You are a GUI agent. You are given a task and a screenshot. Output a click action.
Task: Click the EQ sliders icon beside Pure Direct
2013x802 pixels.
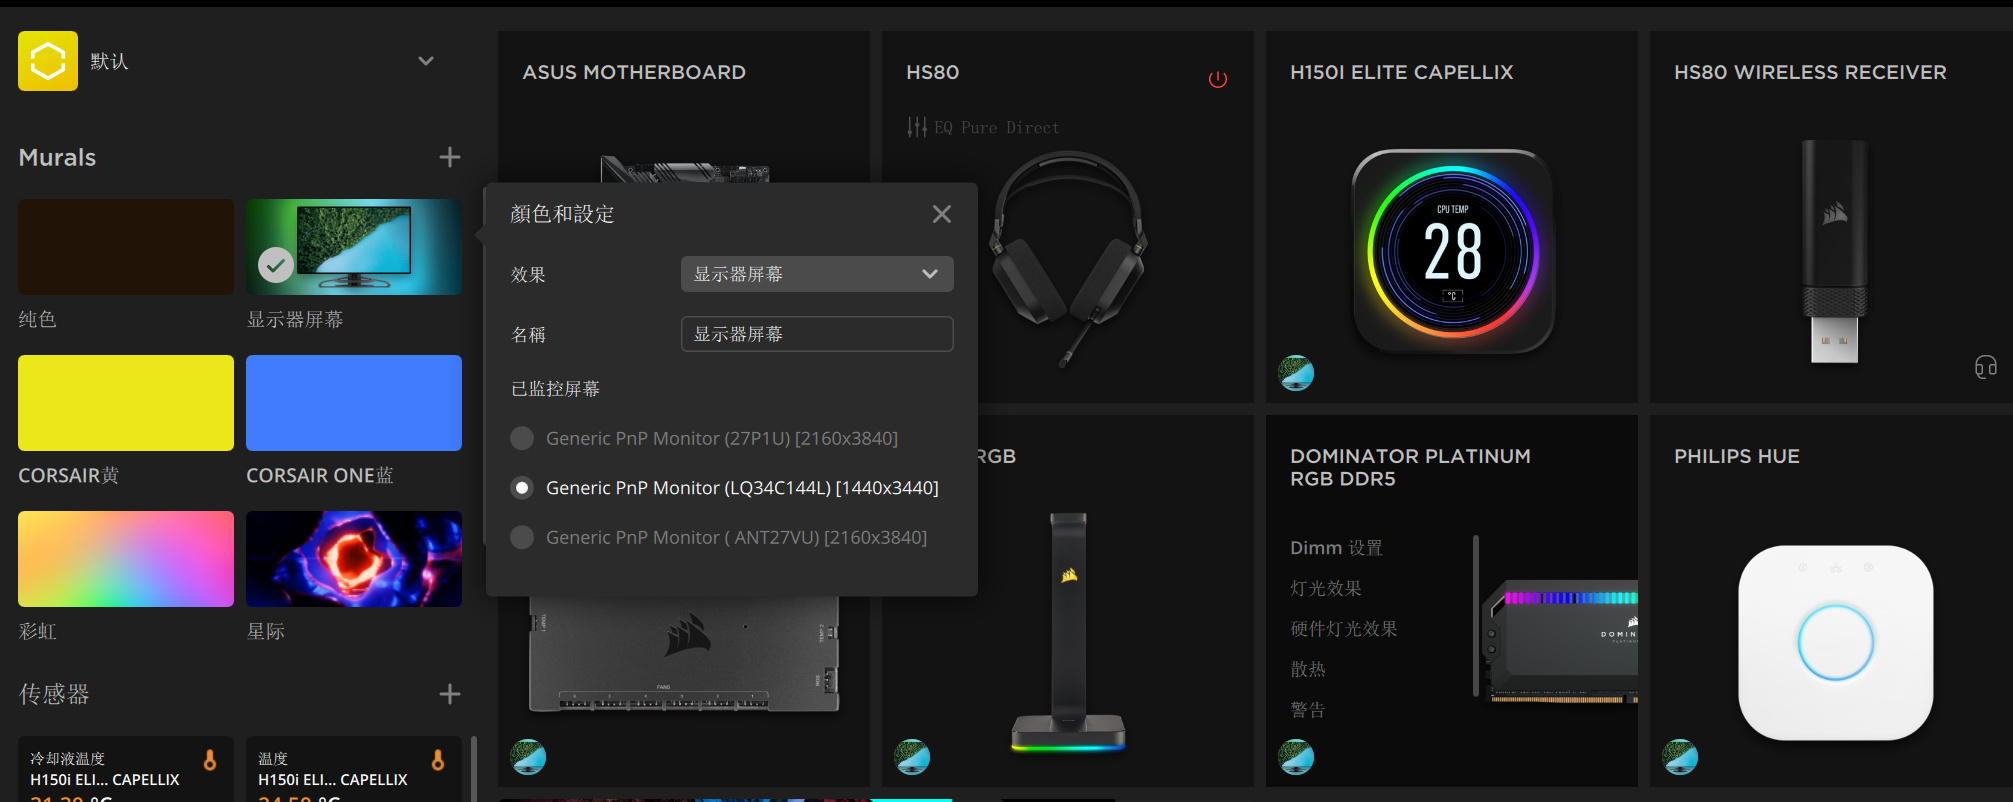pyautogui.click(x=917, y=127)
